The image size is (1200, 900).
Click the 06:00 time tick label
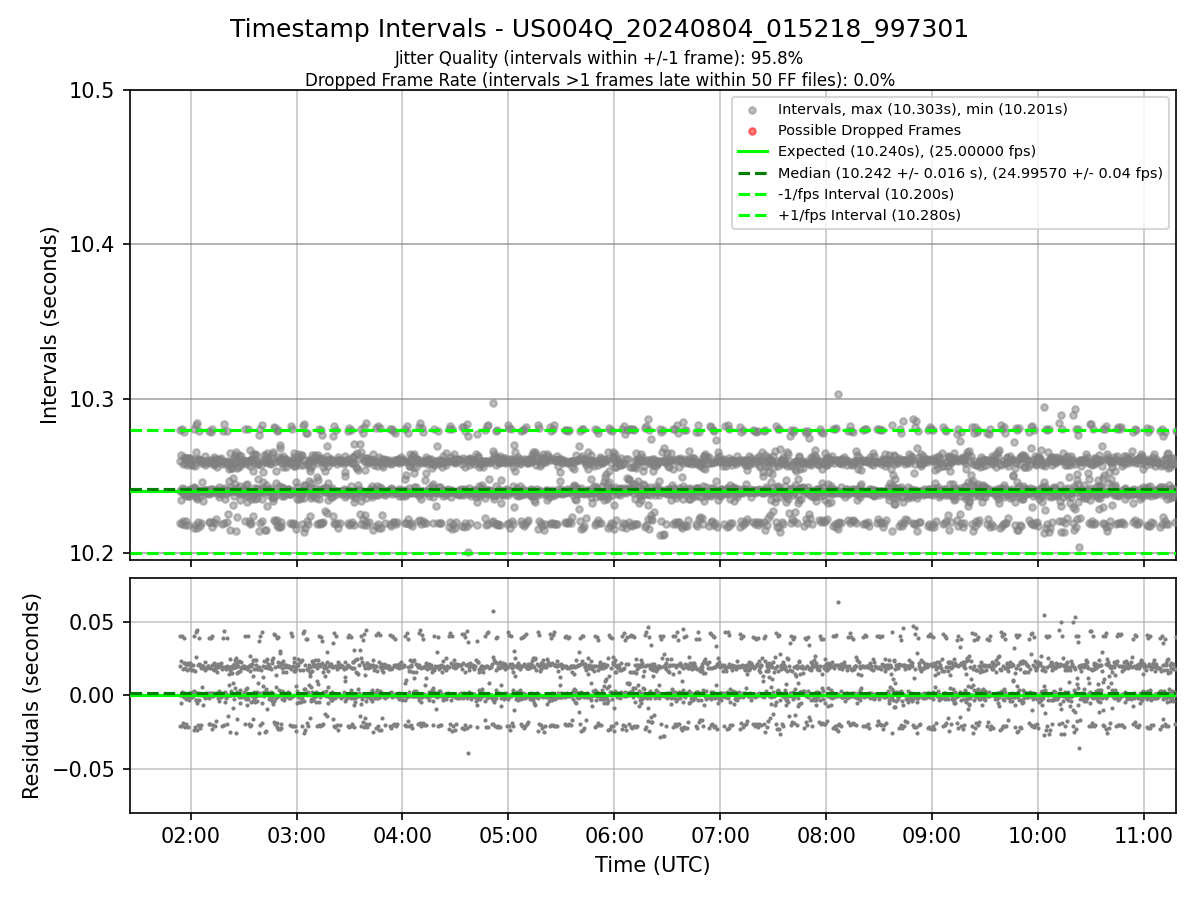(614, 835)
